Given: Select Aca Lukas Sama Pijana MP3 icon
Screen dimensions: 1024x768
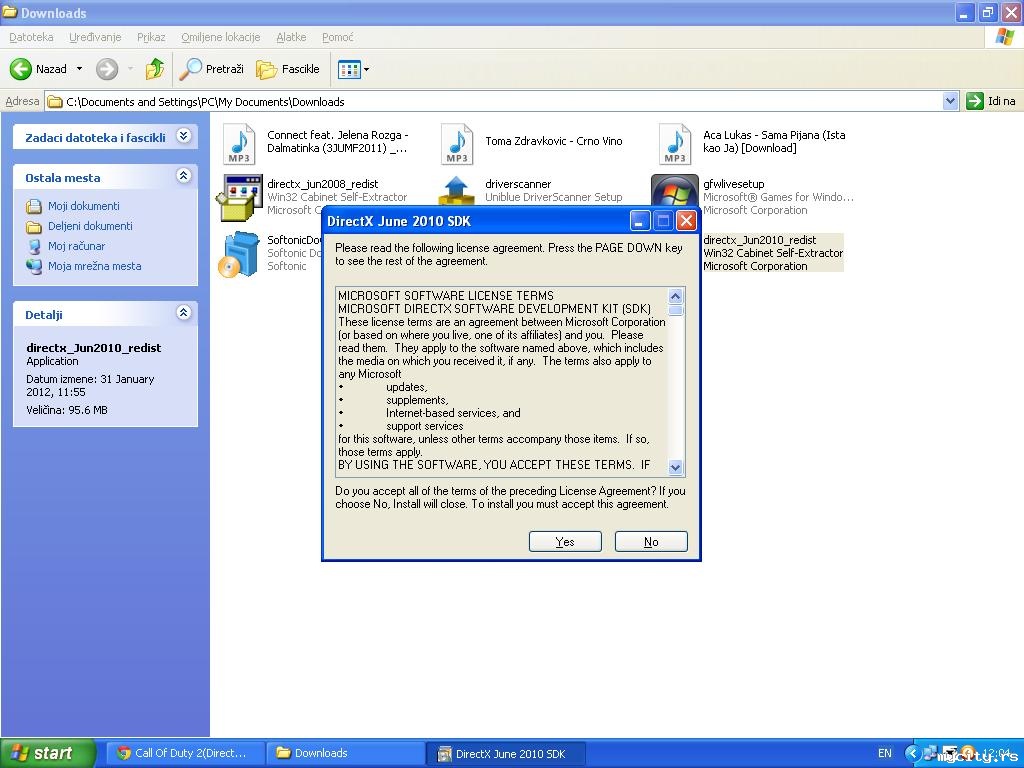Looking at the screenshot, I should coord(675,144).
